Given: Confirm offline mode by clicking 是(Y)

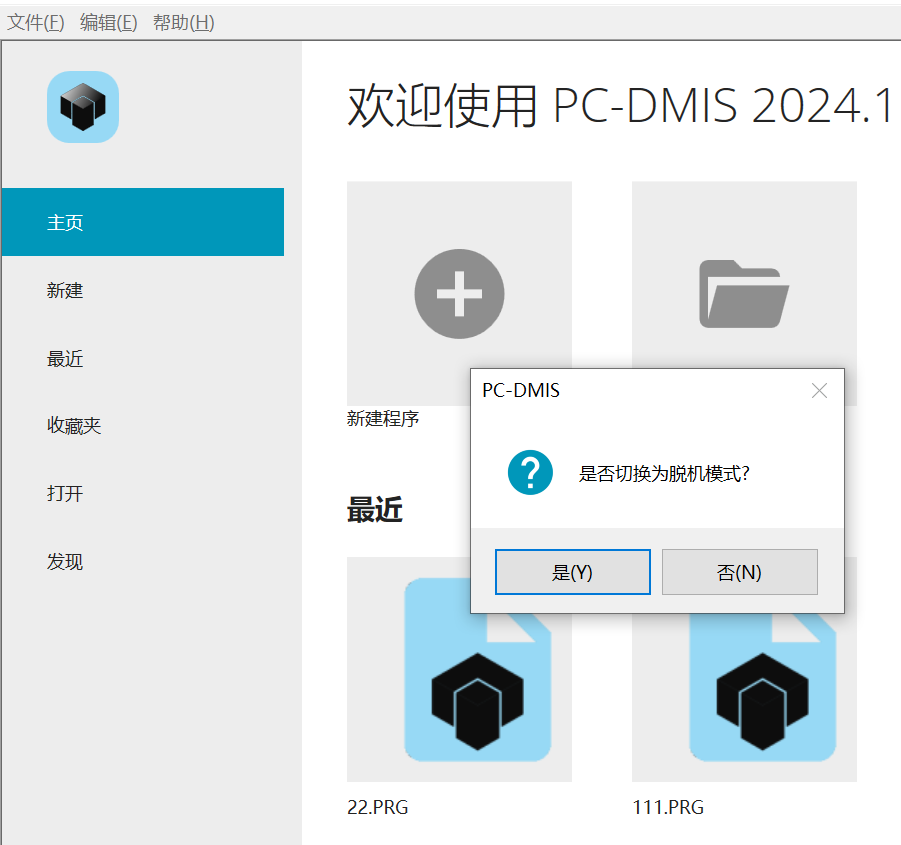Looking at the screenshot, I should [x=572, y=571].
